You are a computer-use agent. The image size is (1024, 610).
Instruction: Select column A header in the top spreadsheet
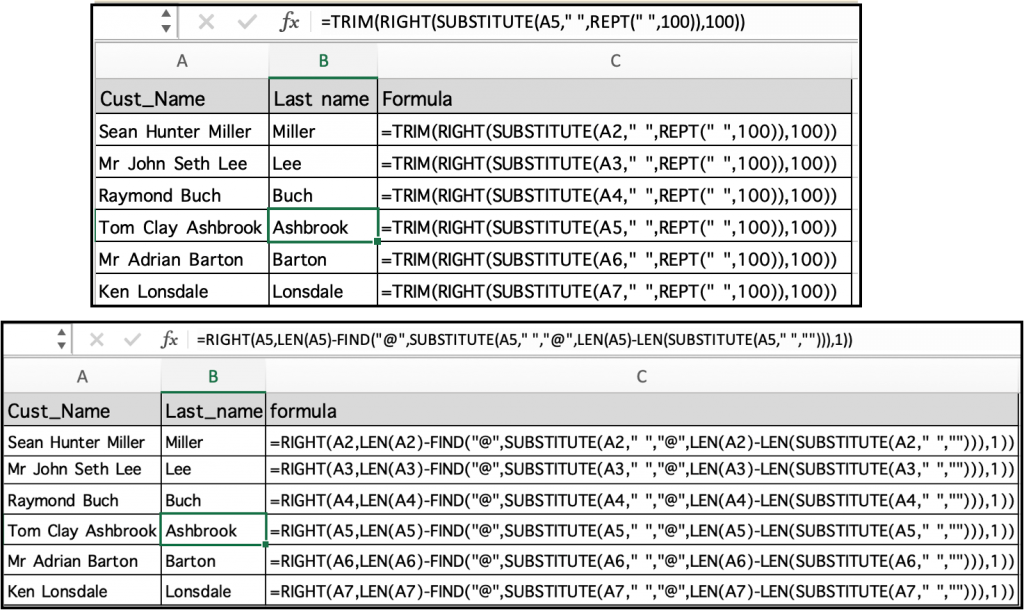(182, 61)
